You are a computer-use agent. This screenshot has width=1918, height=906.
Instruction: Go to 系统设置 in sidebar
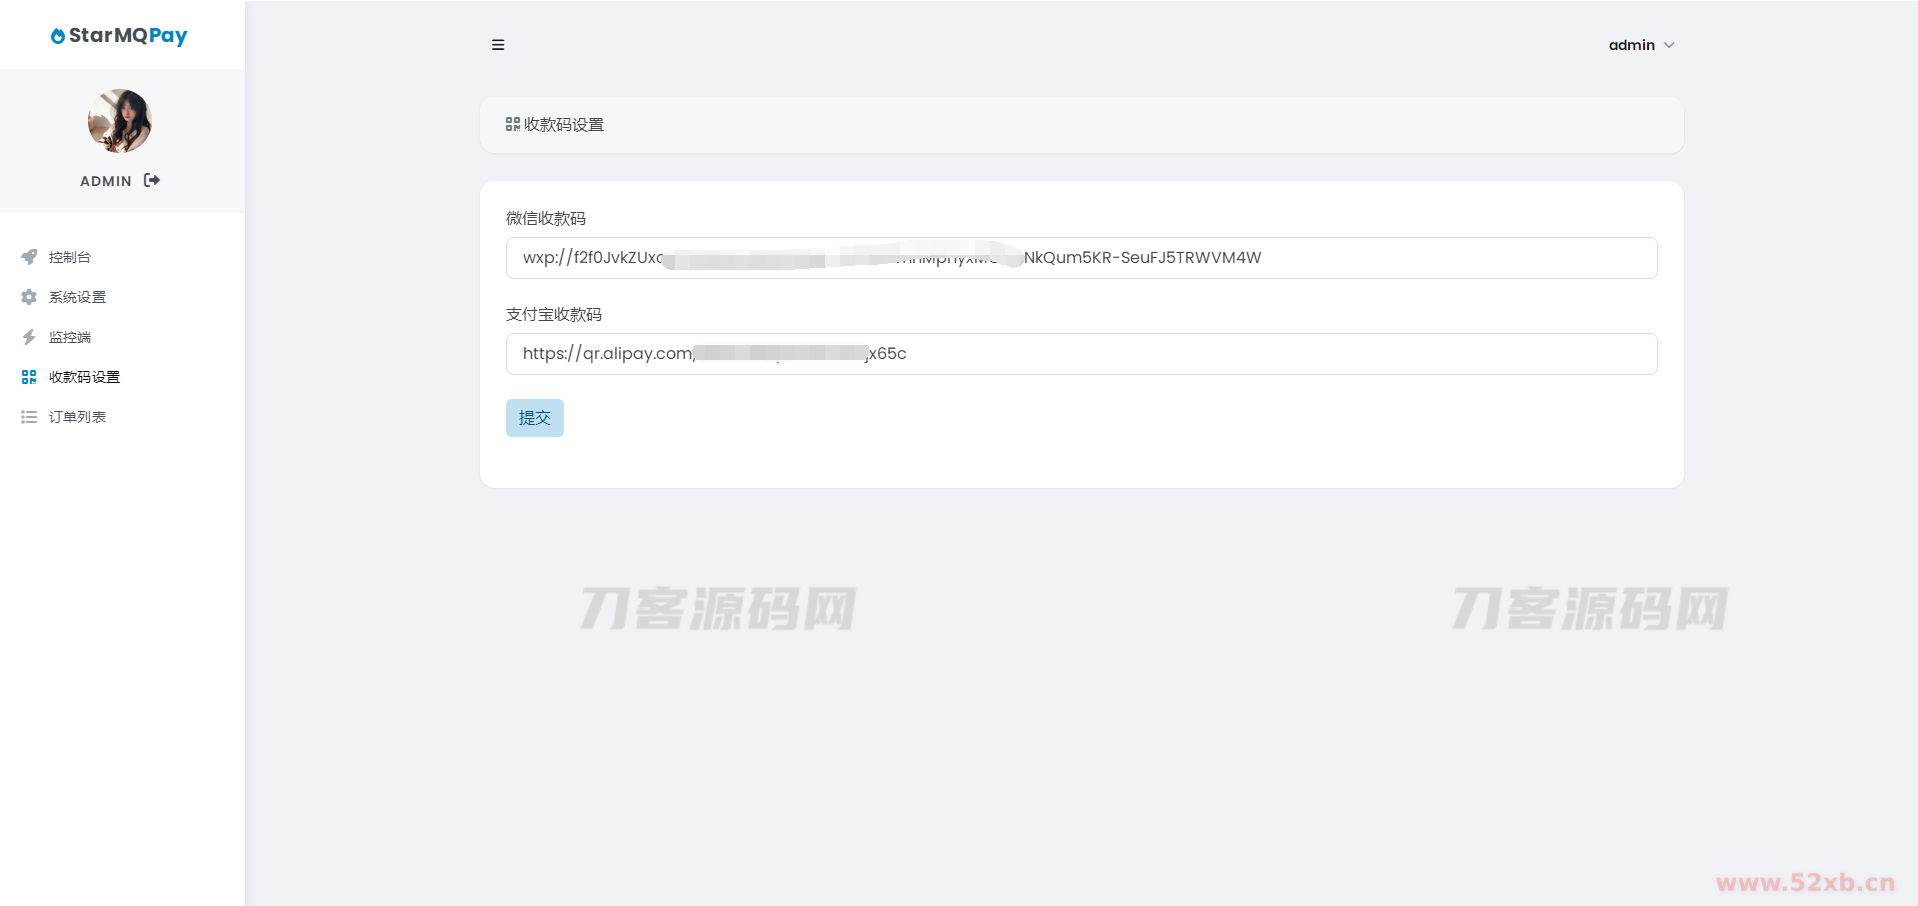point(77,297)
